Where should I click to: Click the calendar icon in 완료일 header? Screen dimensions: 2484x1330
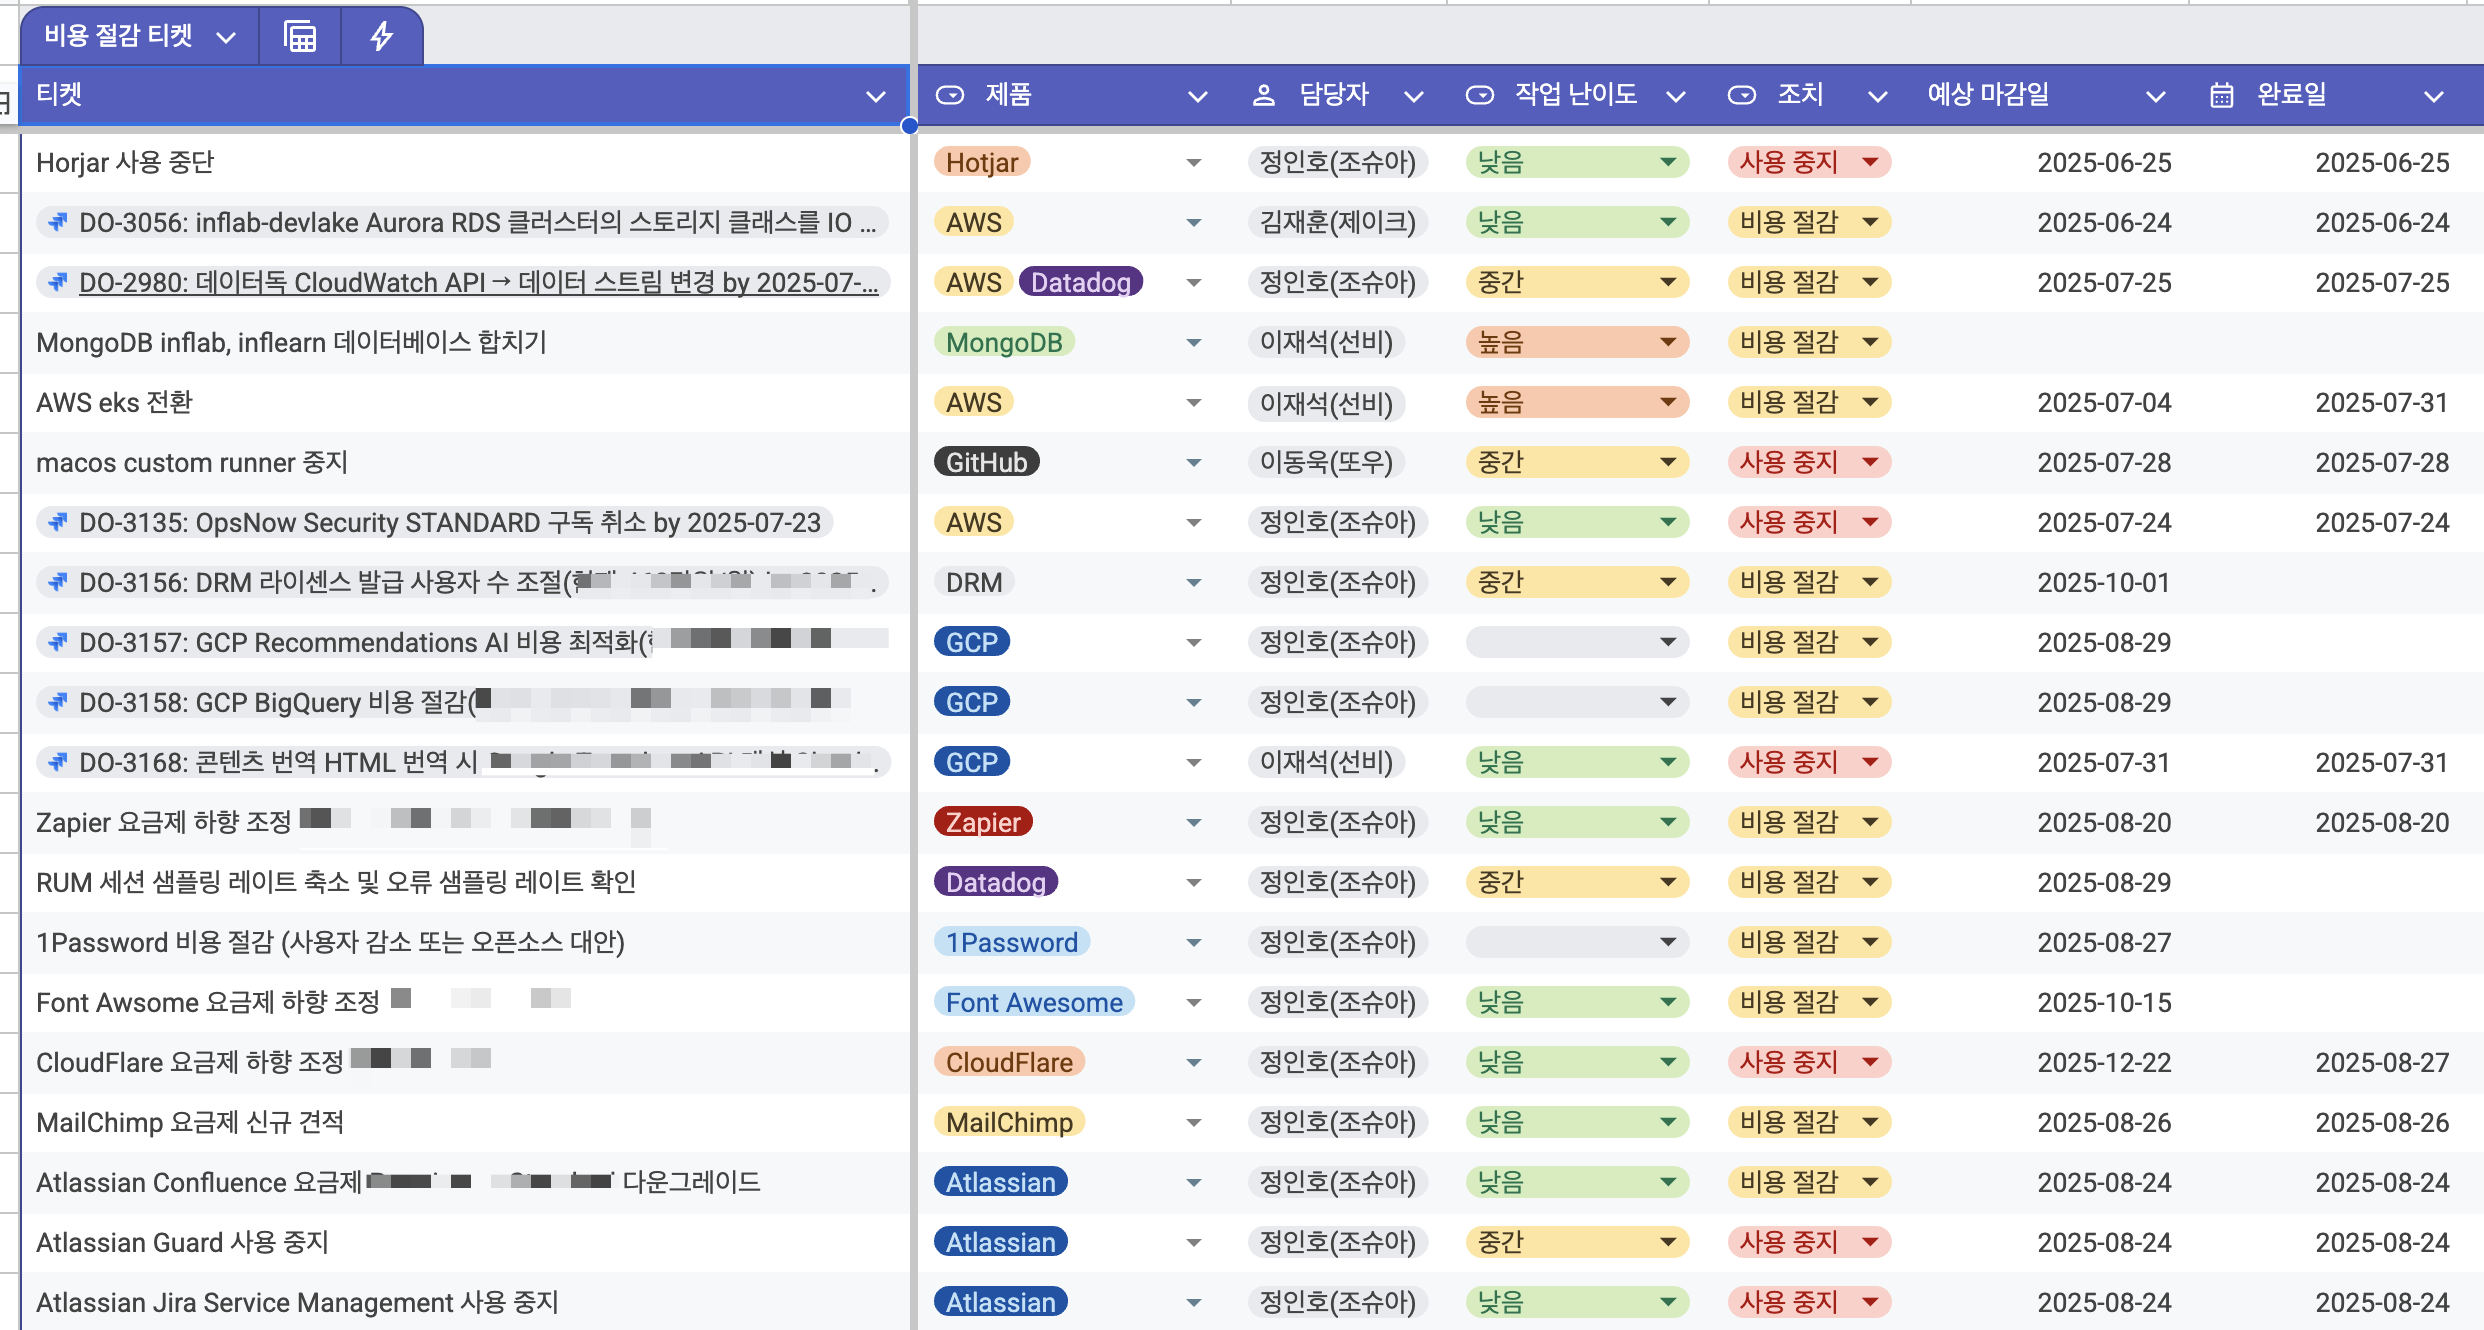pyautogui.click(x=2222, y=95)
